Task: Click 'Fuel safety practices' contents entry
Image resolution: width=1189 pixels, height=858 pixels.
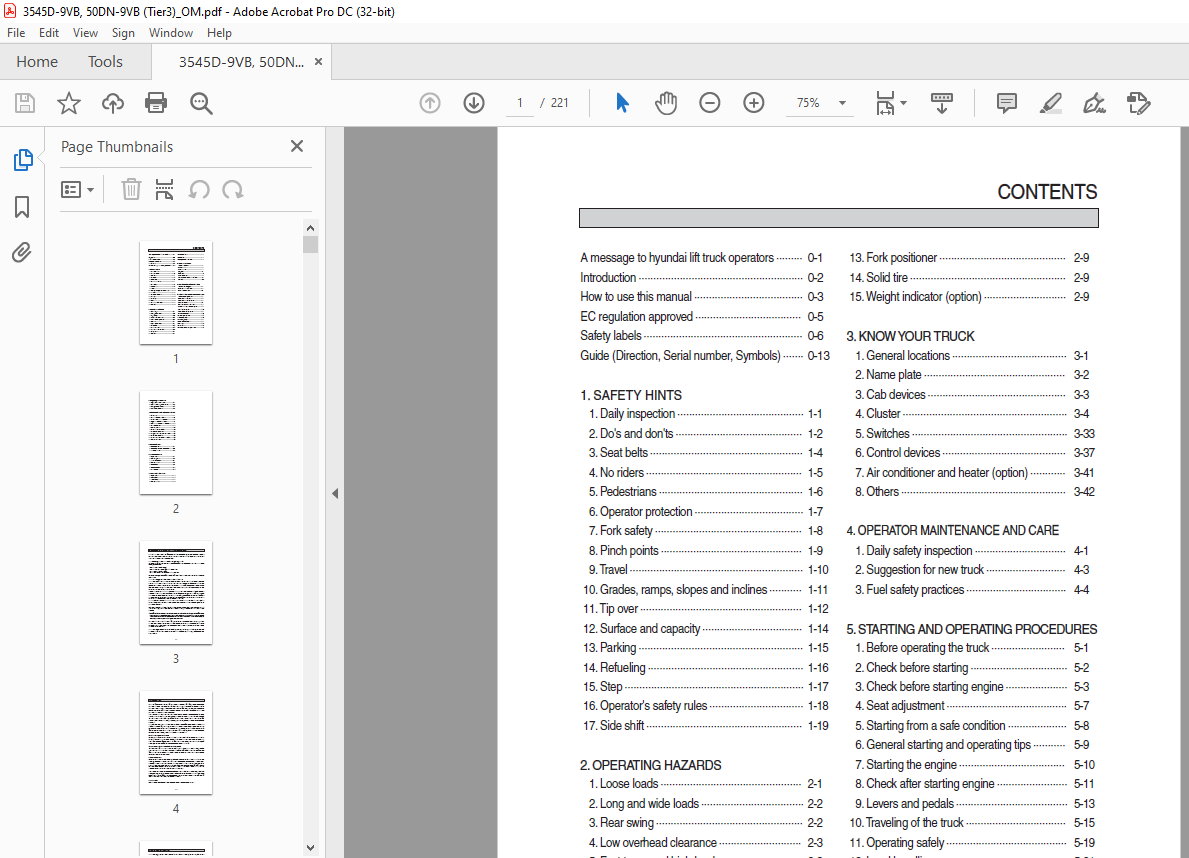Action: click(x=972, y=589)
